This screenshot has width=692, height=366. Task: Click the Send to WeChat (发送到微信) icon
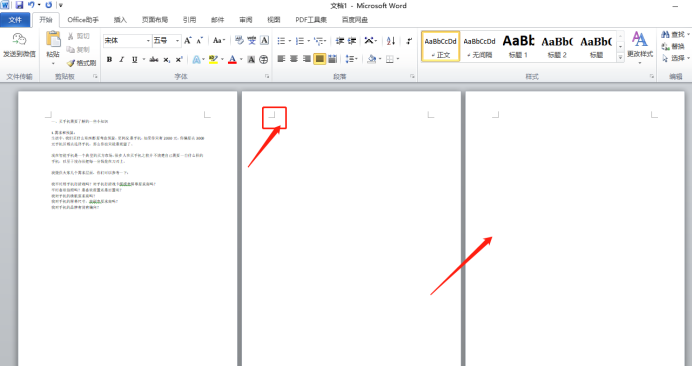19,39
